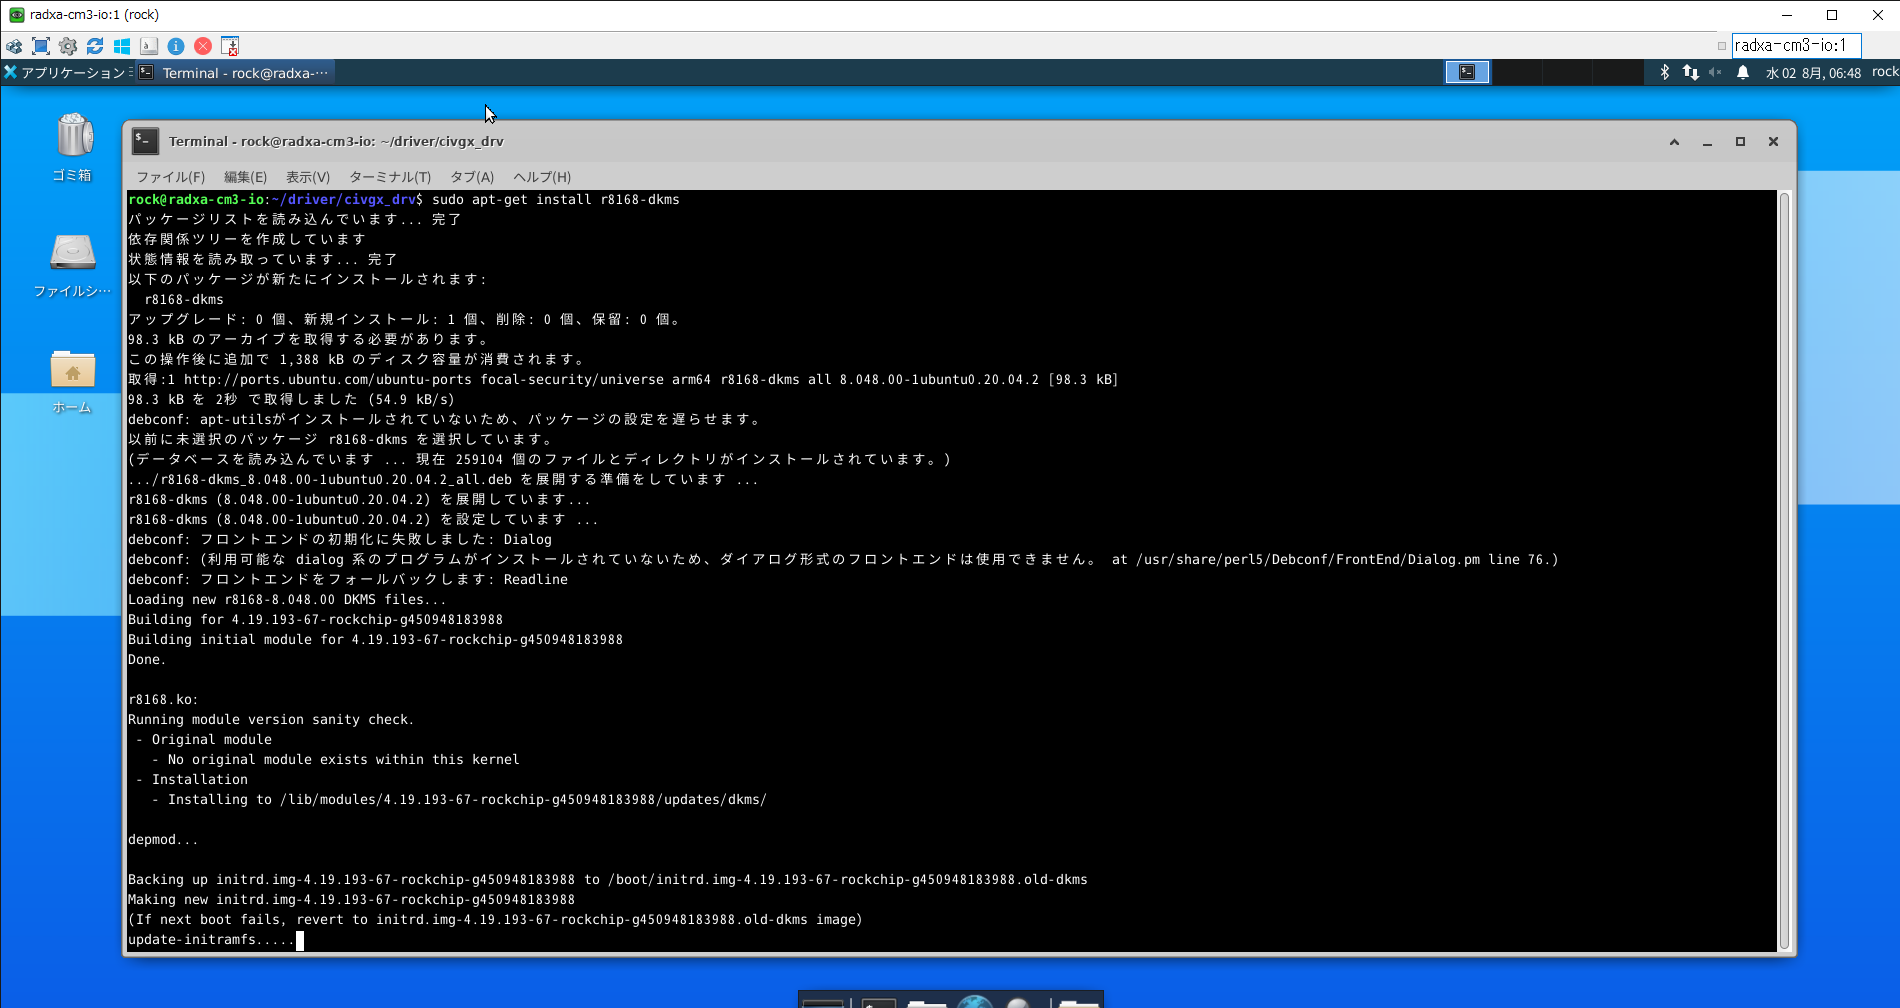Open the rock user menu
The height and width of the screenshot is (1008, 1900).
point(1885,72)
